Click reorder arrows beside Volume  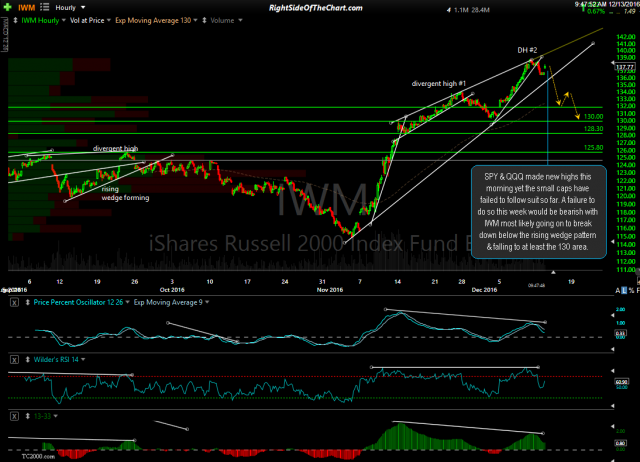[204, 20]
